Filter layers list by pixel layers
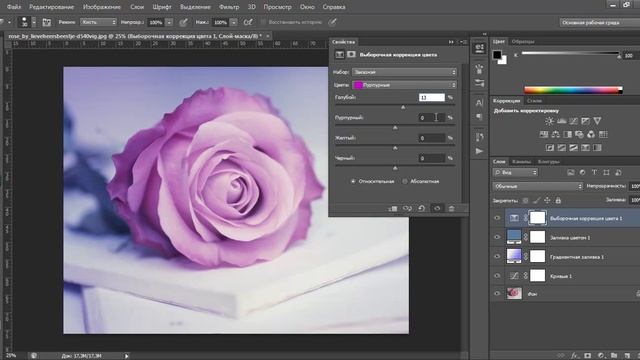The height and width of the screenshot is (360, 640). point(571,173)
